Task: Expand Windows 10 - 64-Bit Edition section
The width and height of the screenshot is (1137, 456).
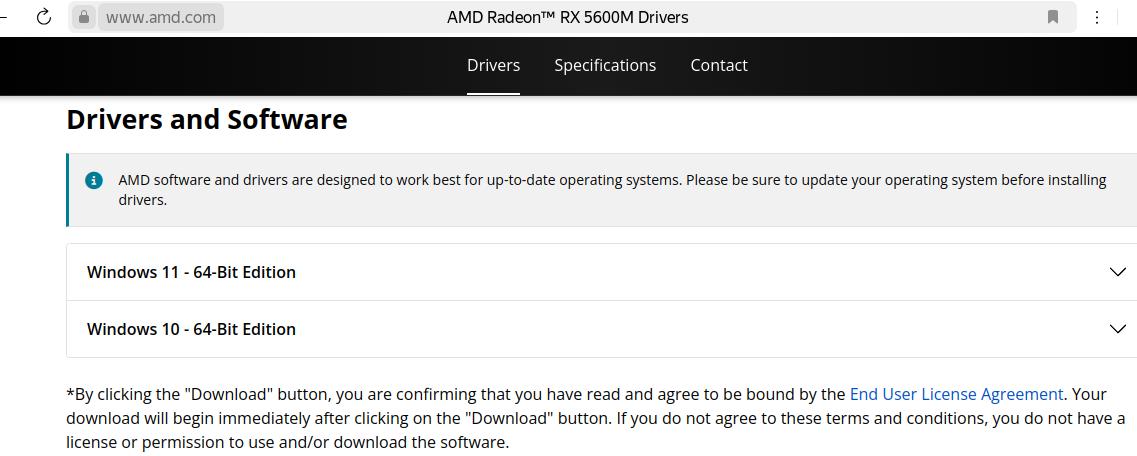Action: click(191, 329)
